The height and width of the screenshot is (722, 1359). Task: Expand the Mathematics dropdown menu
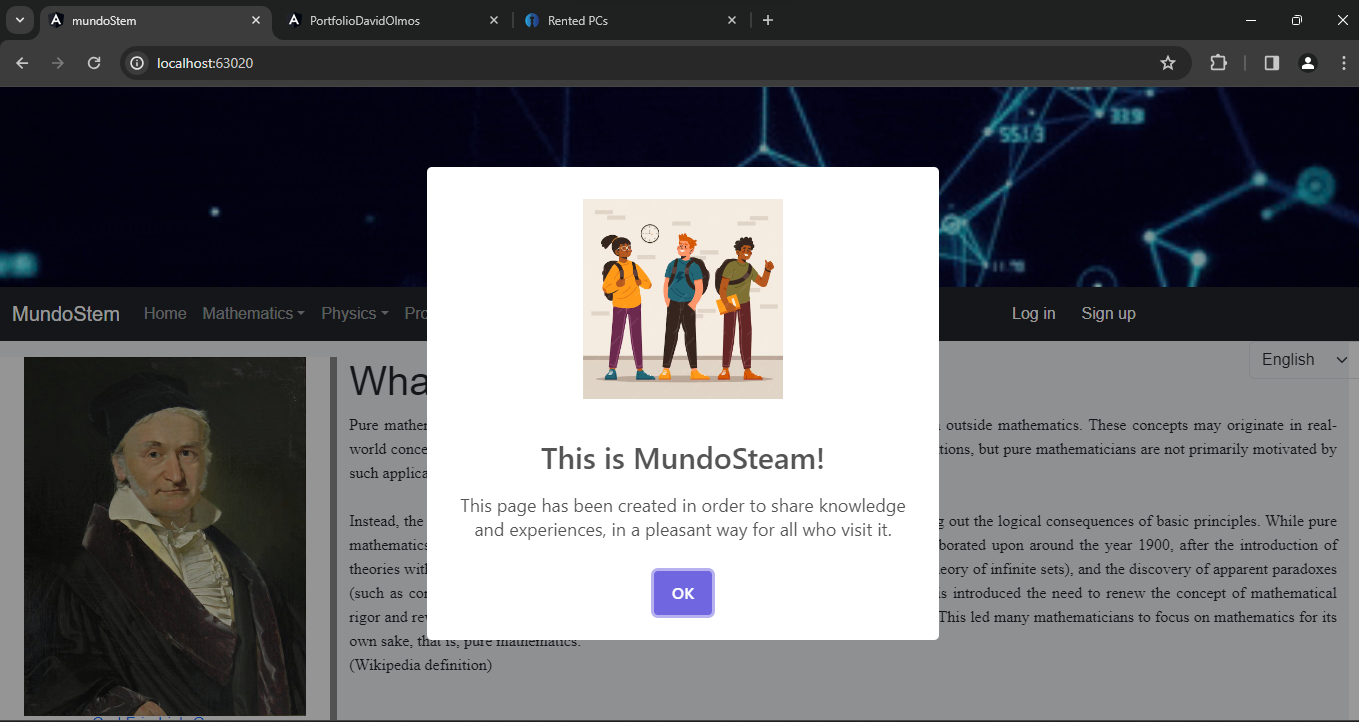coord(253,314)
